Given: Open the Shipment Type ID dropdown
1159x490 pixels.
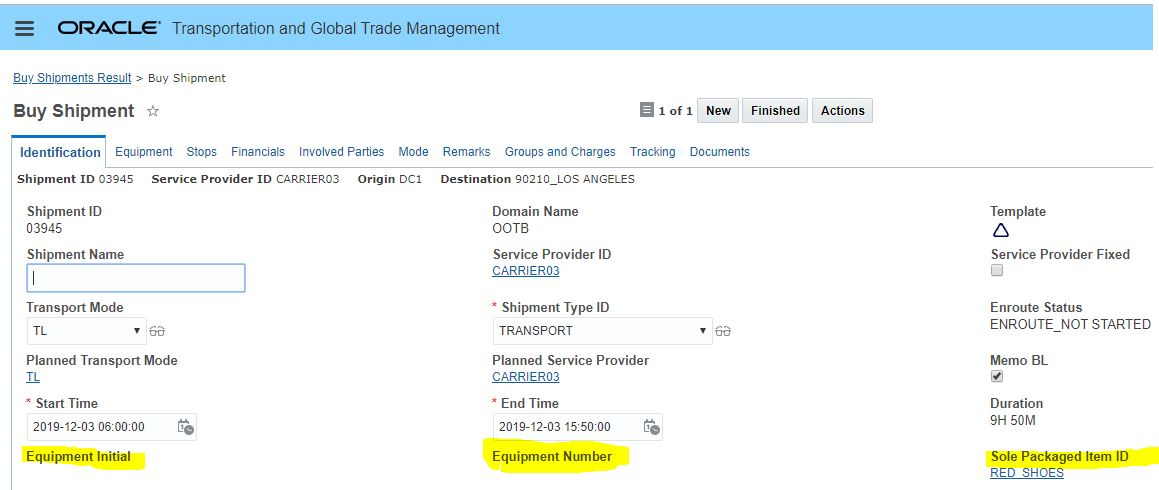Looking at the screenshot, I should pos(602,331).
